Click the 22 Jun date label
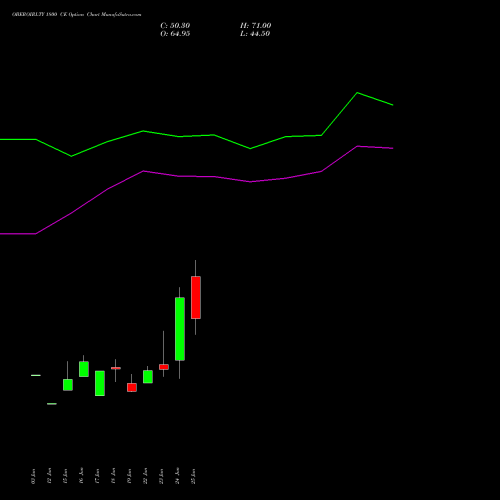 coord(145,476)
